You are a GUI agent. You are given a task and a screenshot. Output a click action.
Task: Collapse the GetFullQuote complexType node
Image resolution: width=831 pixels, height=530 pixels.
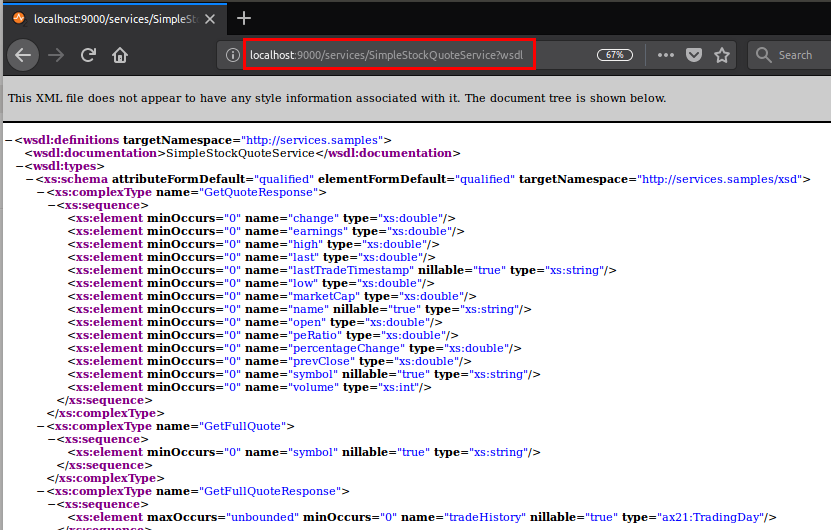click(x=39, y=426)
